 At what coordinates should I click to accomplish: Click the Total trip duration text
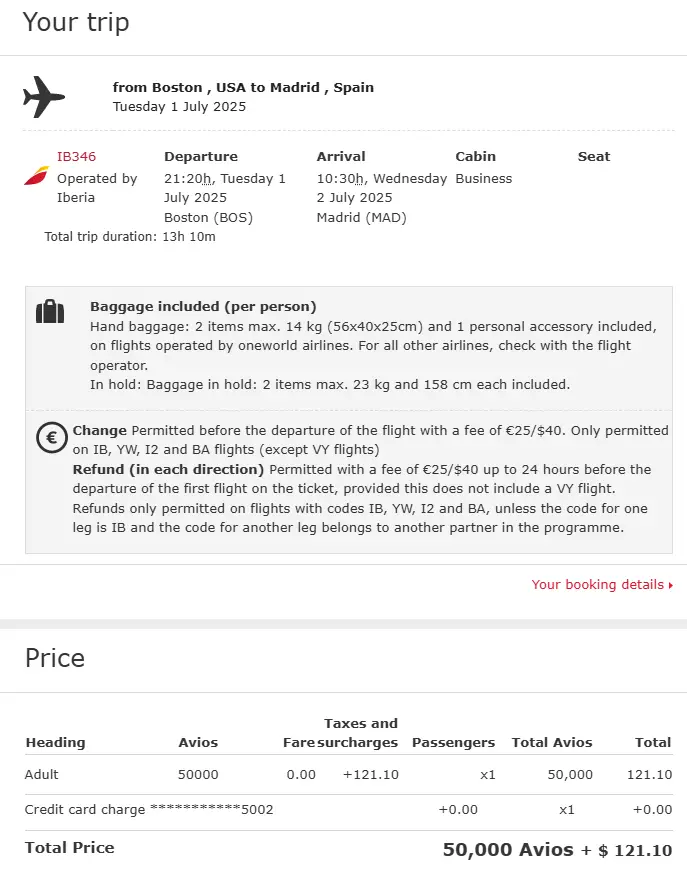[130, 237]
